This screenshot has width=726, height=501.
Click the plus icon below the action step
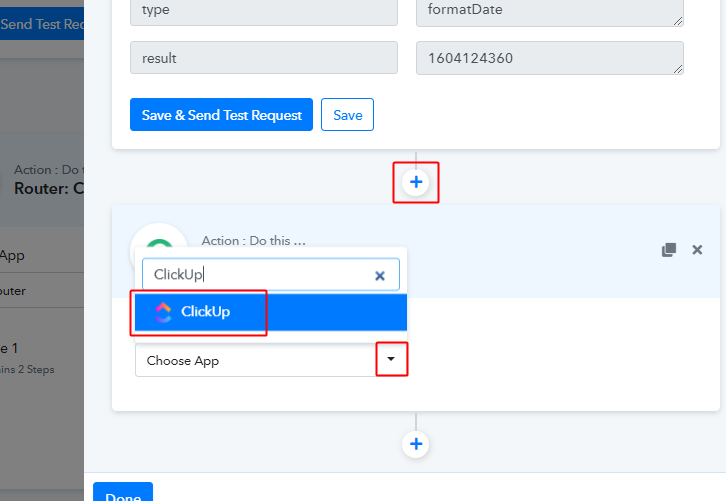tap(416, 444)
